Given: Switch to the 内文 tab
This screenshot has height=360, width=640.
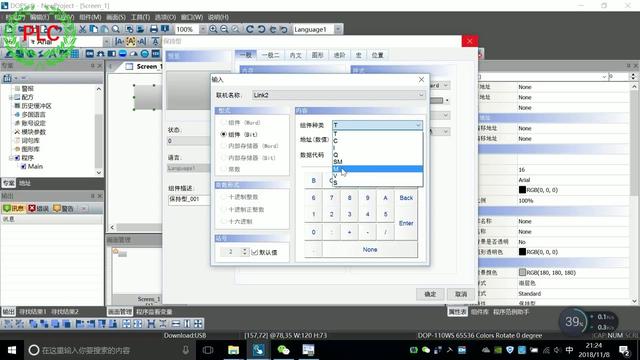Looking at the screenshot, I should point(295,55).
